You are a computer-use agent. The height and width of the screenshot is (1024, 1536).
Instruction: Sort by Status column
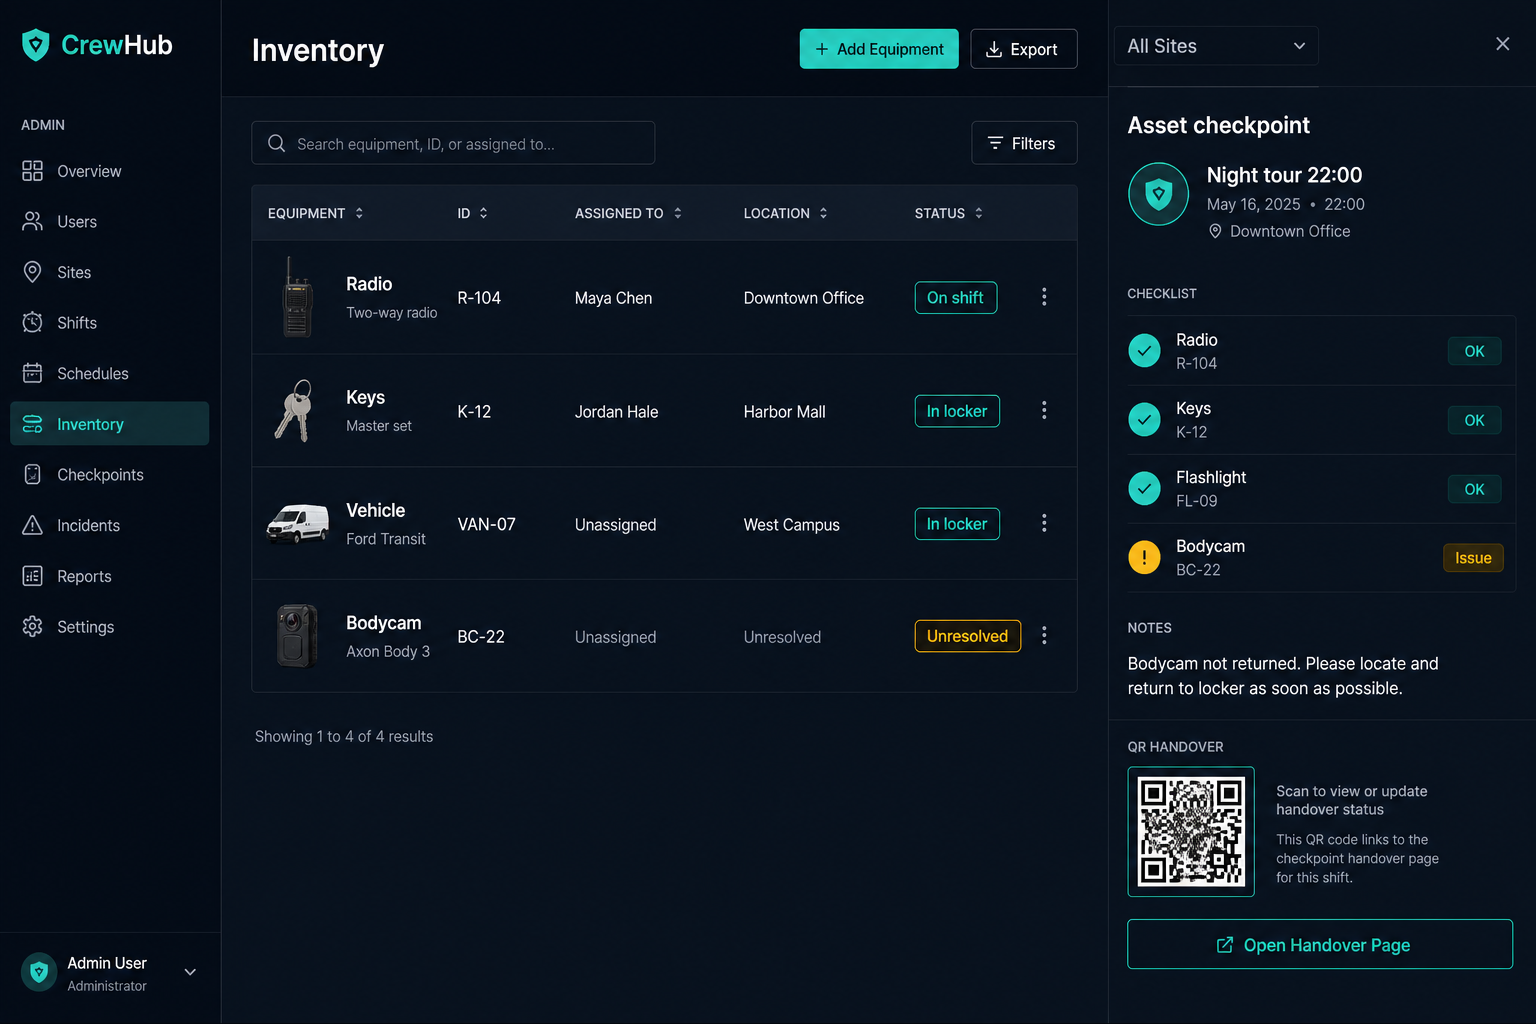pyautogui.click(x=949, y=213)
